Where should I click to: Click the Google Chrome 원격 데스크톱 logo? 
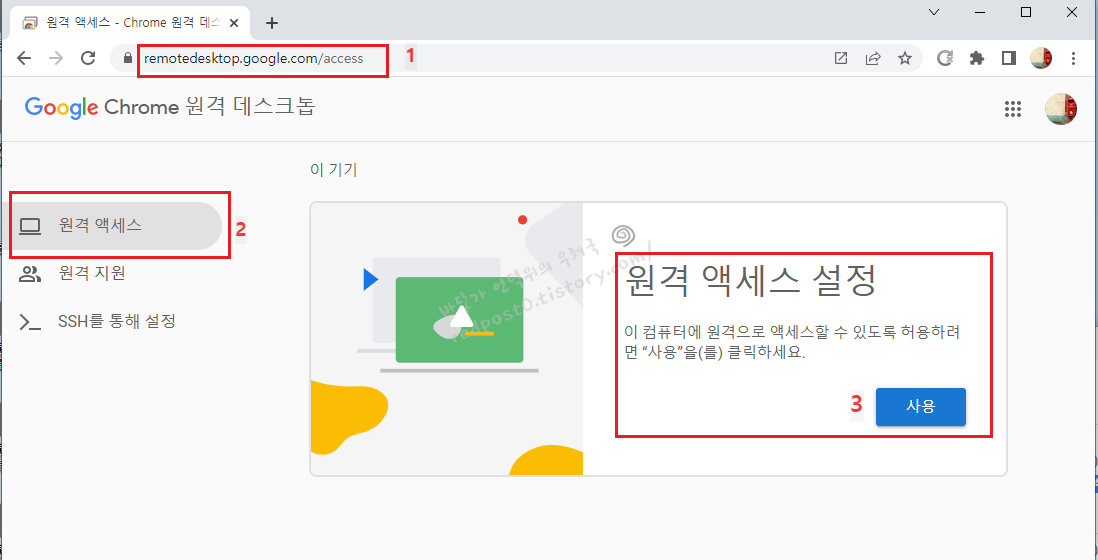[170, 107]
